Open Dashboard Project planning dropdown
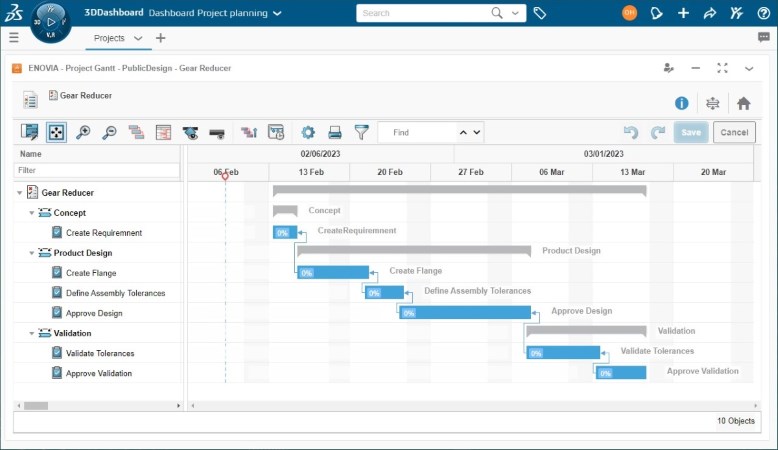 tap(277, 13)
